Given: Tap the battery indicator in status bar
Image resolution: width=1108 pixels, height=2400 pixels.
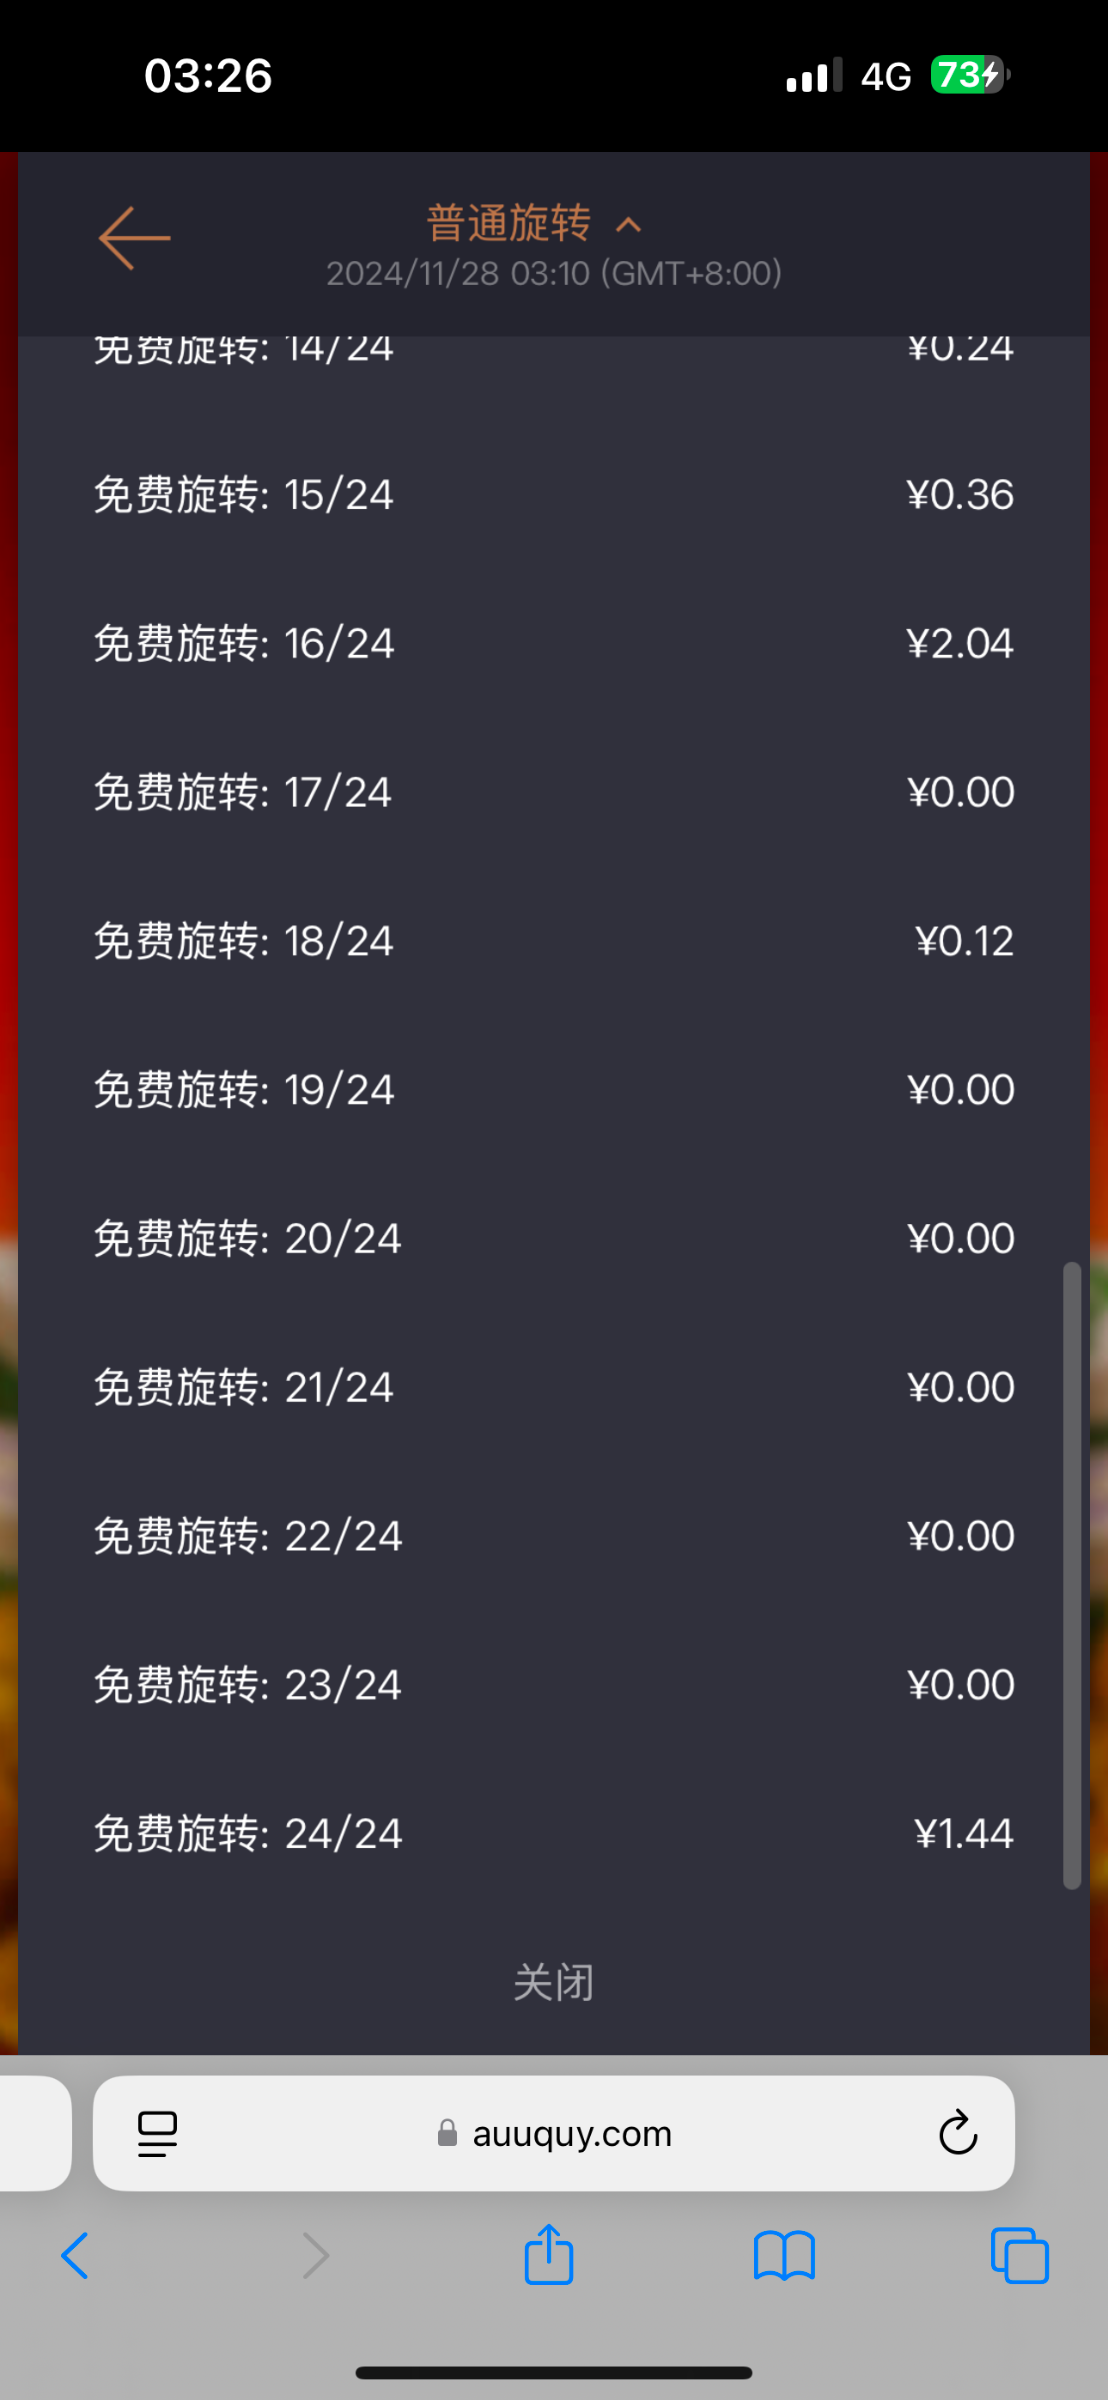Looking at the screenshot, I should [968, 75].
